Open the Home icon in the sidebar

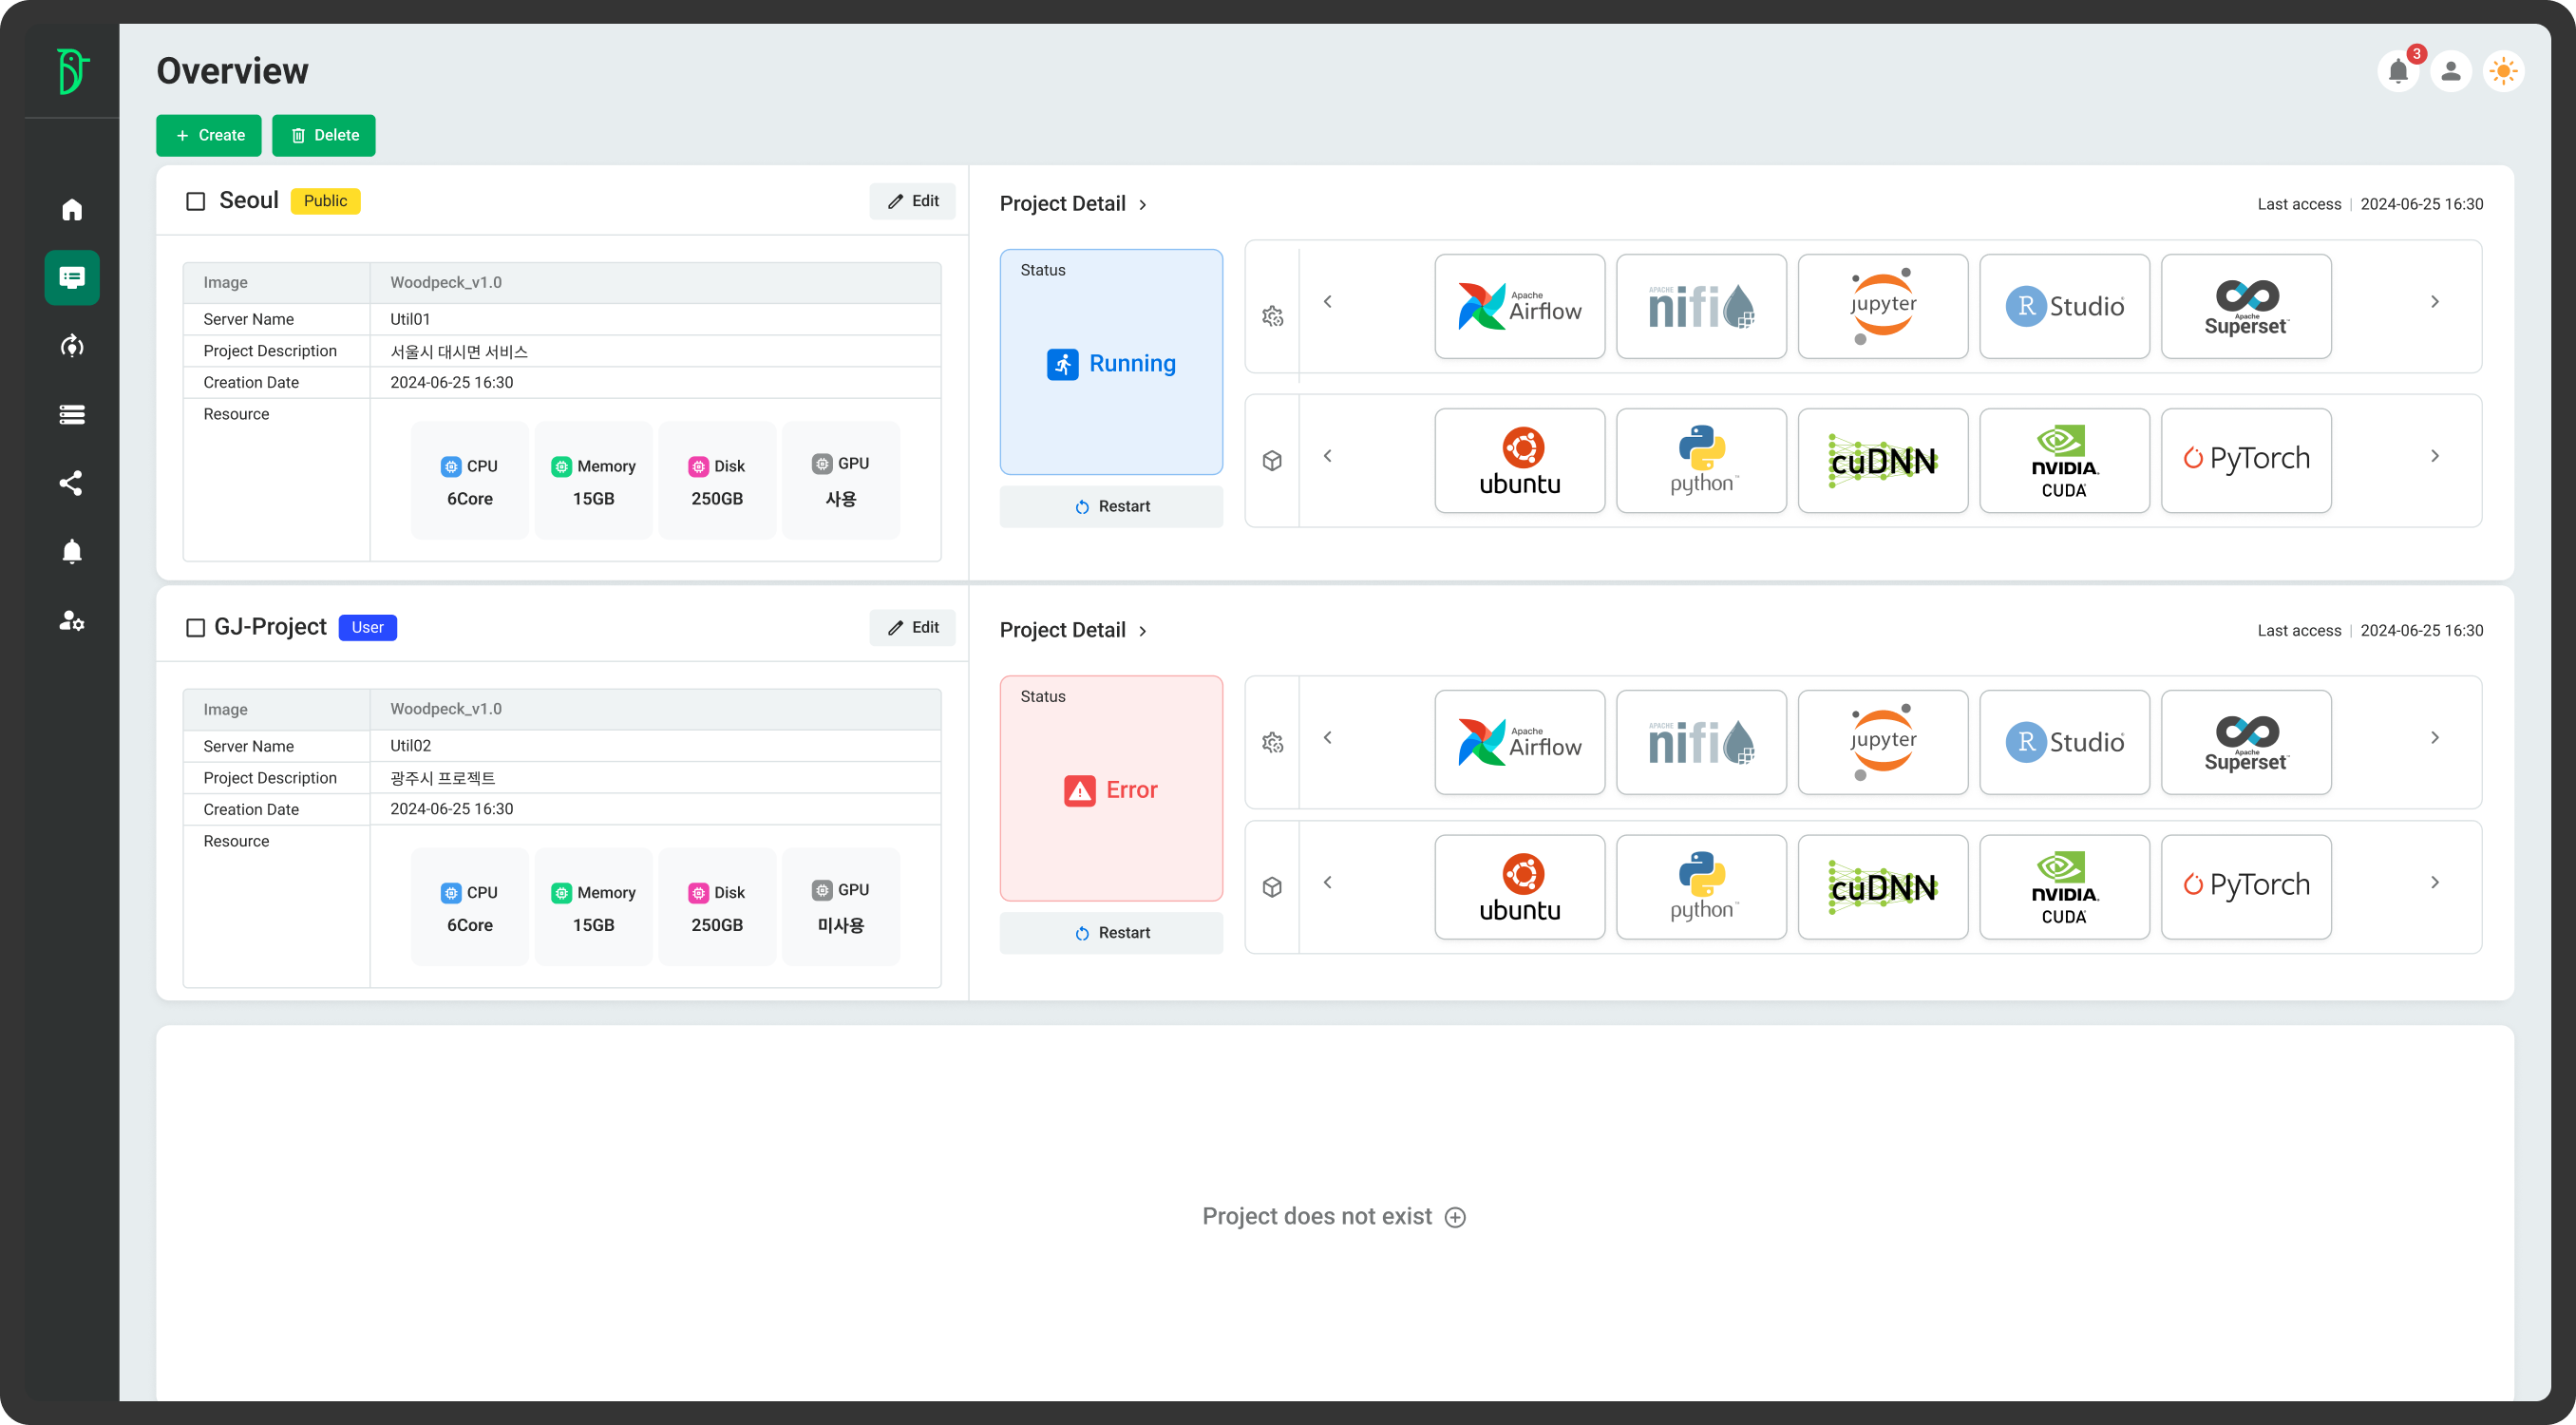point(72,209)
